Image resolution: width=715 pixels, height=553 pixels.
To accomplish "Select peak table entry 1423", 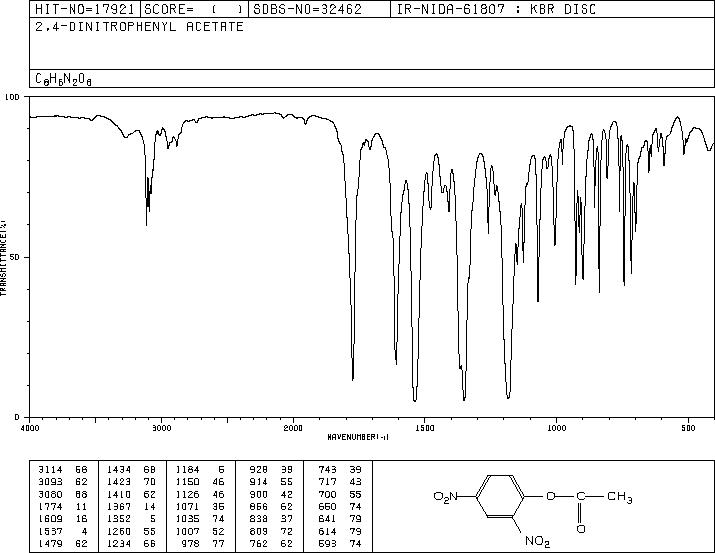I will tap(131, 482).
